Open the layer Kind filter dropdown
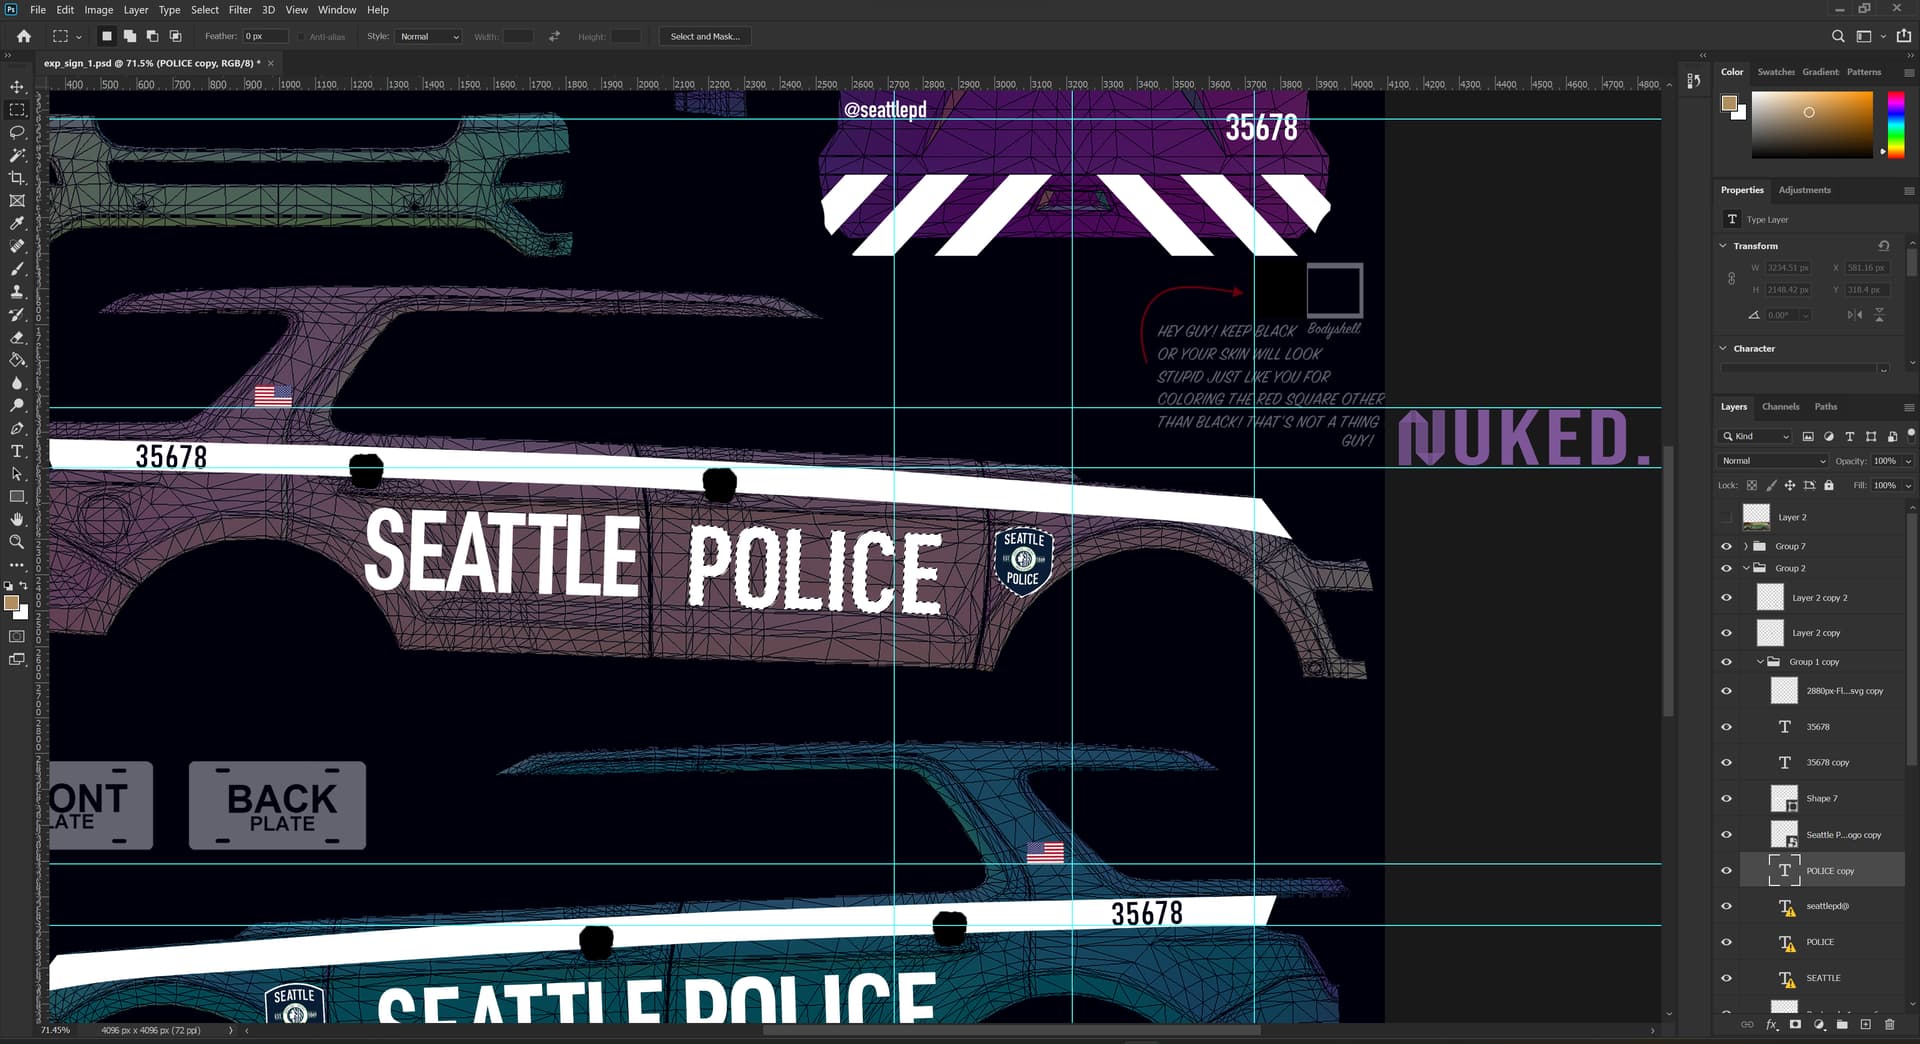Viewport: 1920px width, 1044px height. point(1755,436)
